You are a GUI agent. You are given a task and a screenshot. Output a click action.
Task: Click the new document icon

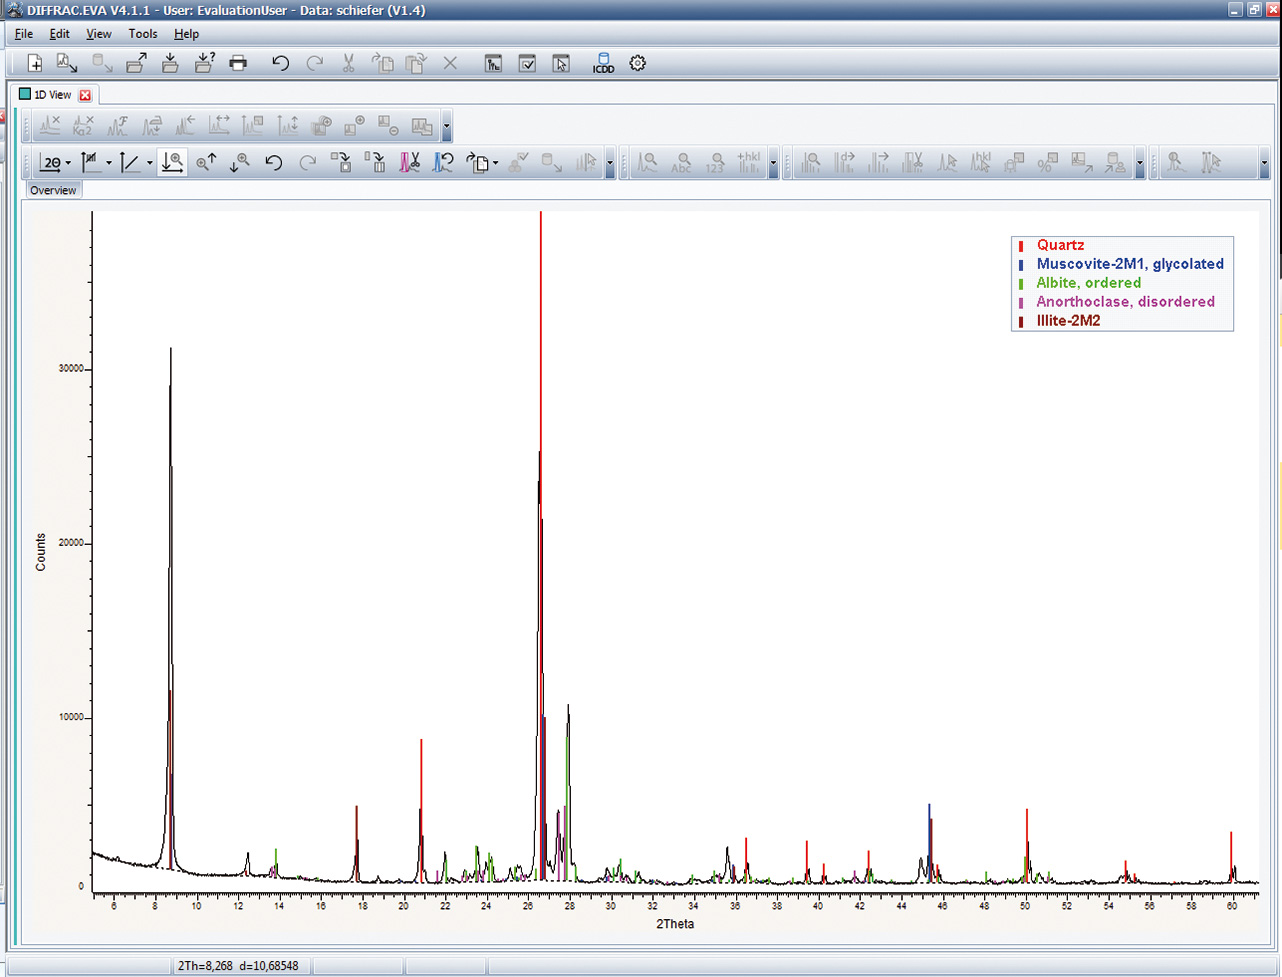[35, 63]
